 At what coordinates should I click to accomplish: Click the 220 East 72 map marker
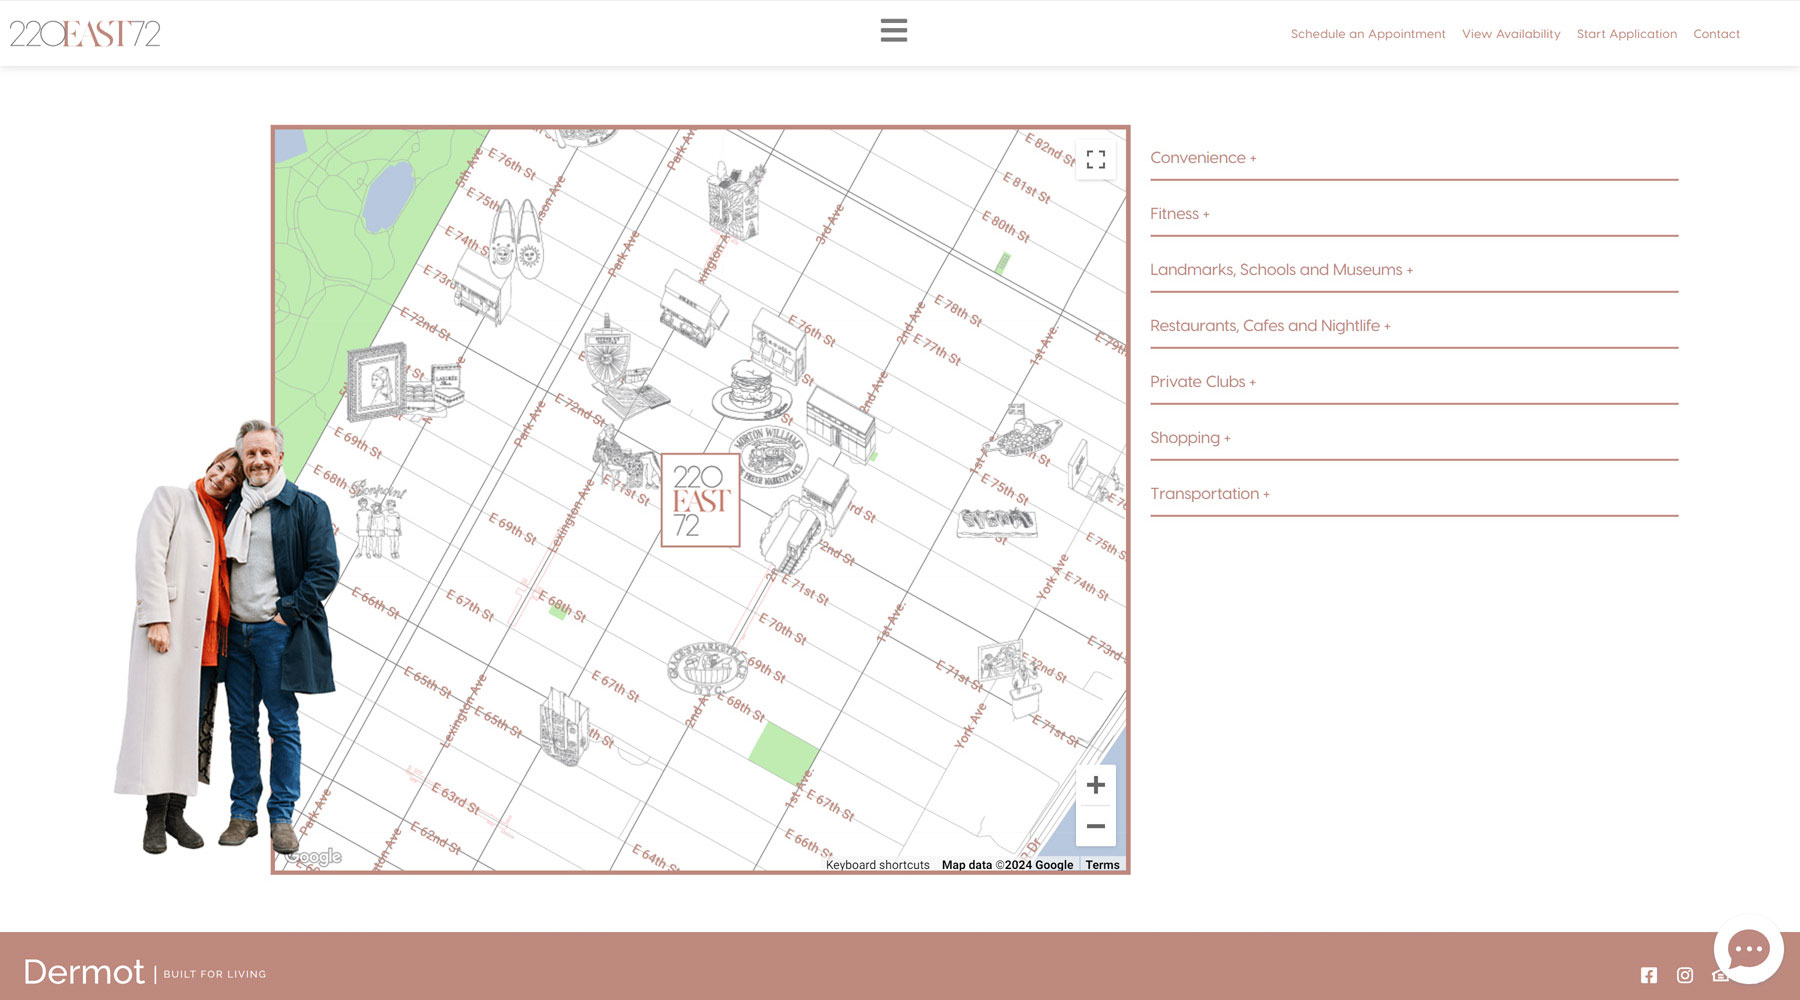pyautogui.click(x=700, y=500)
